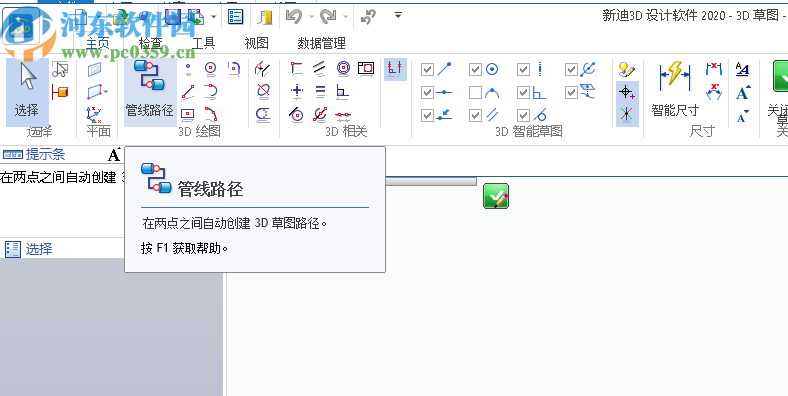788x396 pixels.
Task: Apply the perpendicular relationship icon
Action: click(343, 91)
